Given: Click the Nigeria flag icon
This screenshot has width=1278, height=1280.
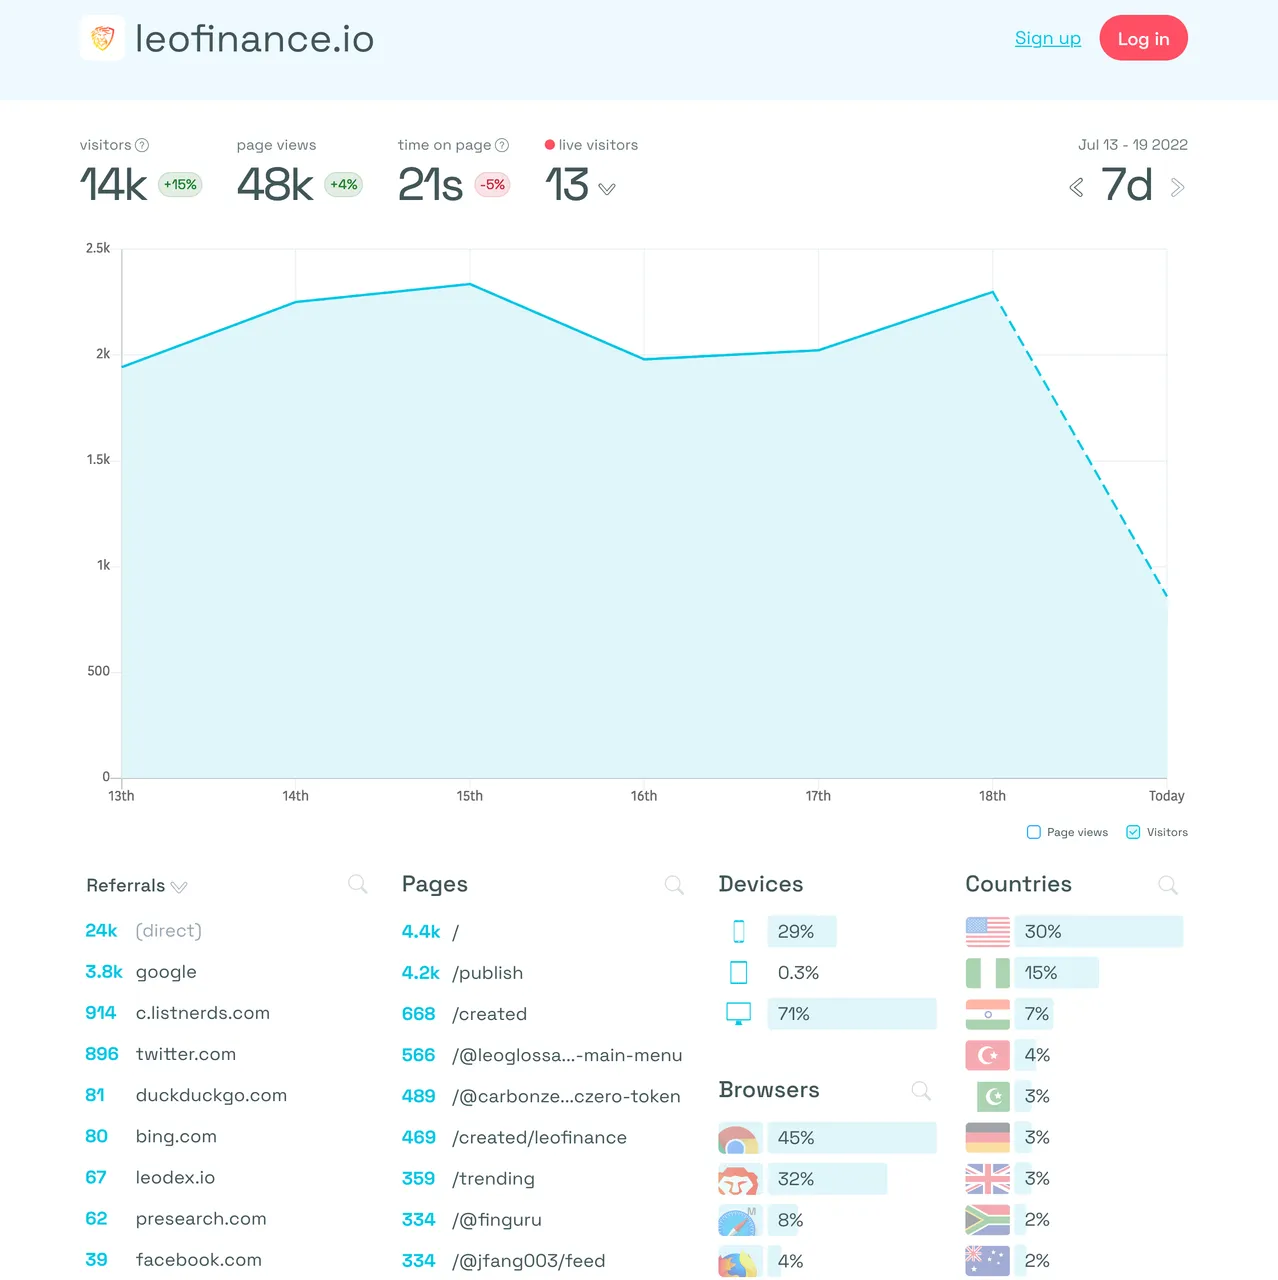Looking at the screenshot, I should coord(988,972).
